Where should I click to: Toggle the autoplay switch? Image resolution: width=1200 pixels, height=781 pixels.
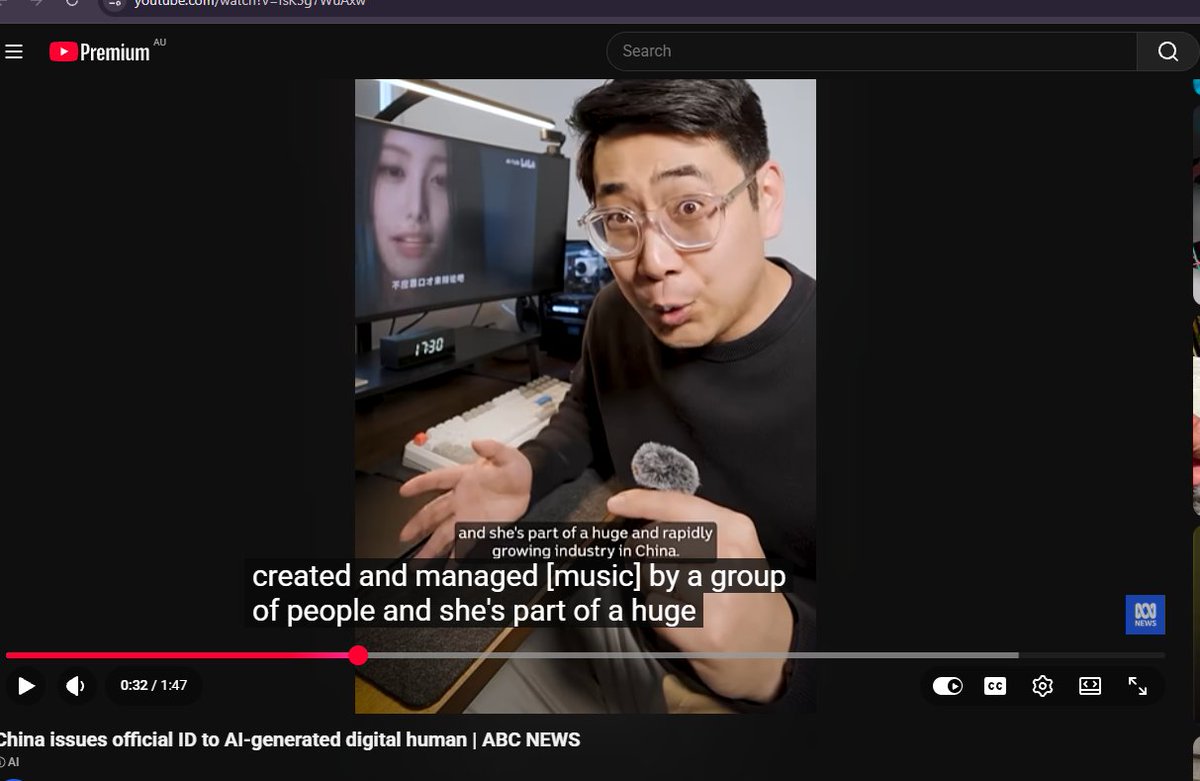[947, 686]
